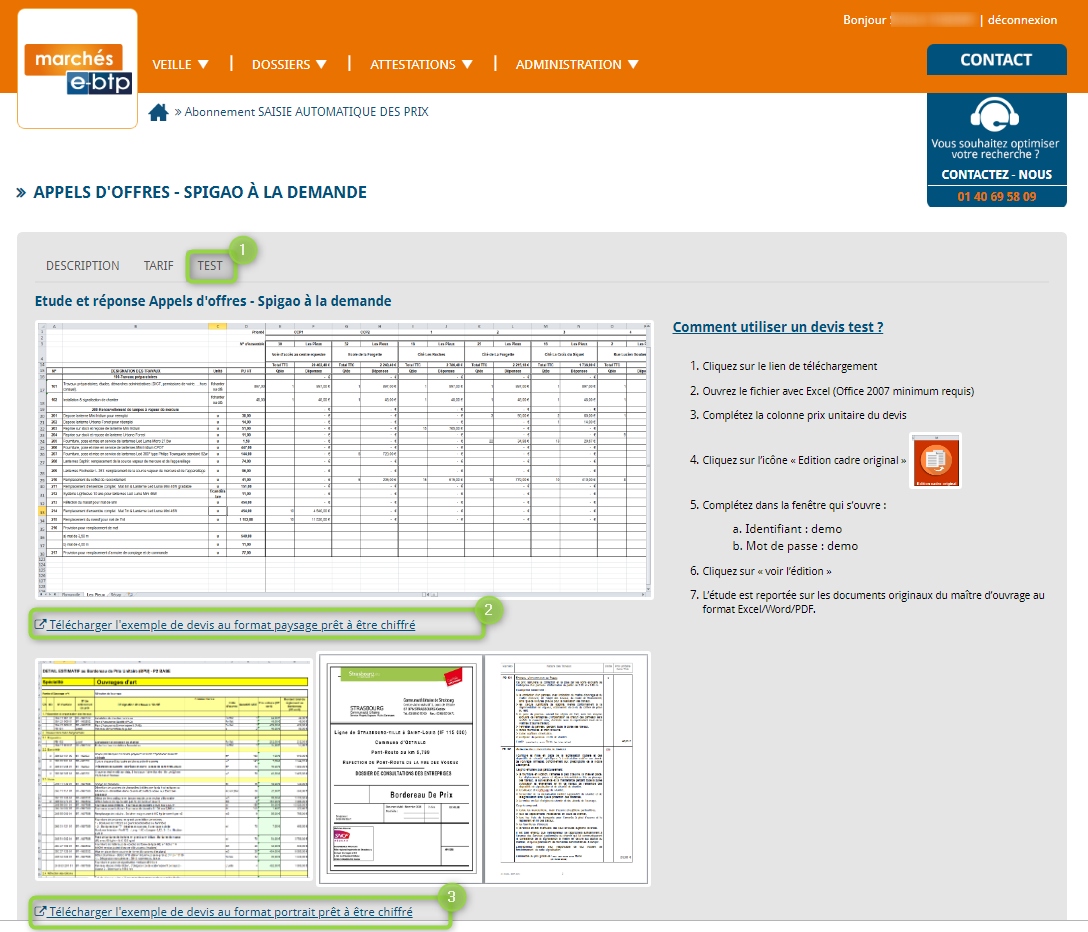The height and width of the screenshot is (932, 1088).
Task: Click 'Vous souhaitez optimiser votre recherche ?' text
Action: click(x=995, y=149)
